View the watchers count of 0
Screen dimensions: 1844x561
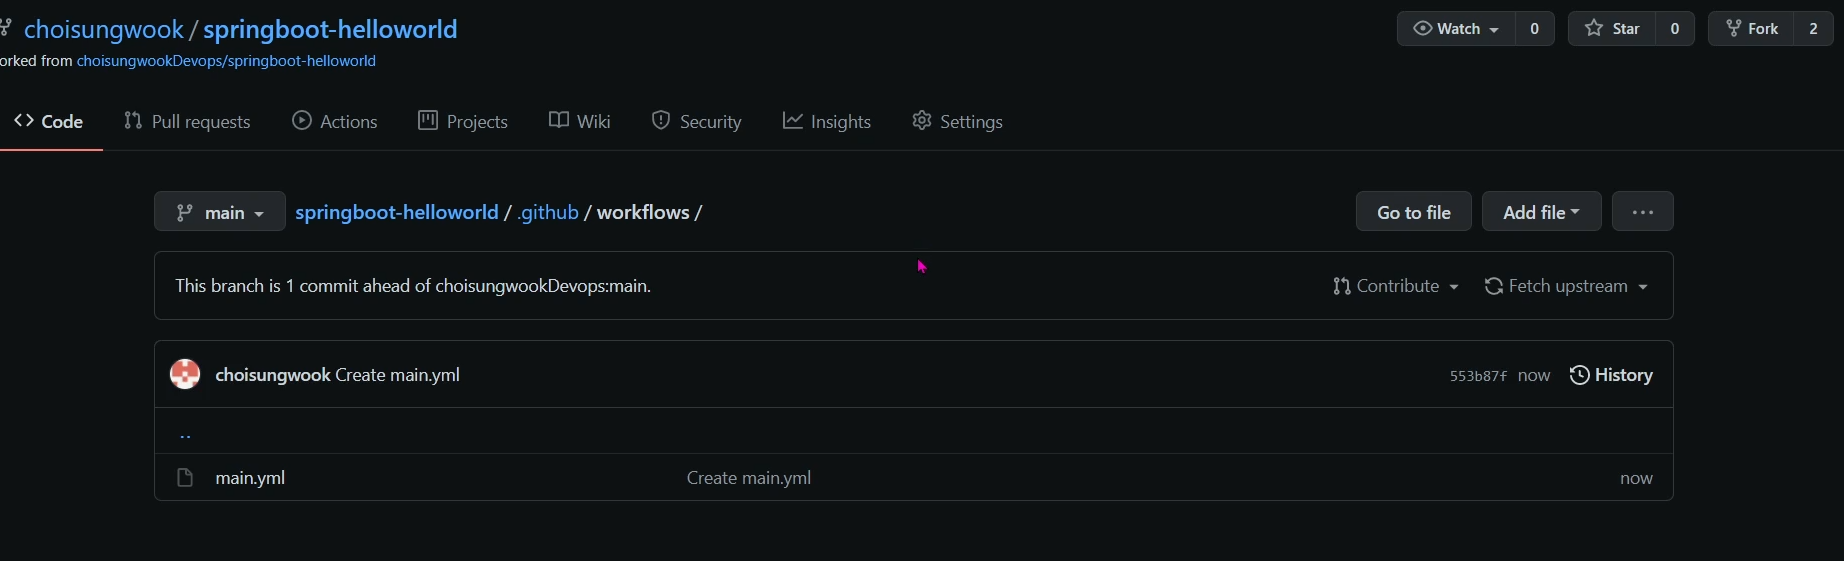tap(1535, 29)
